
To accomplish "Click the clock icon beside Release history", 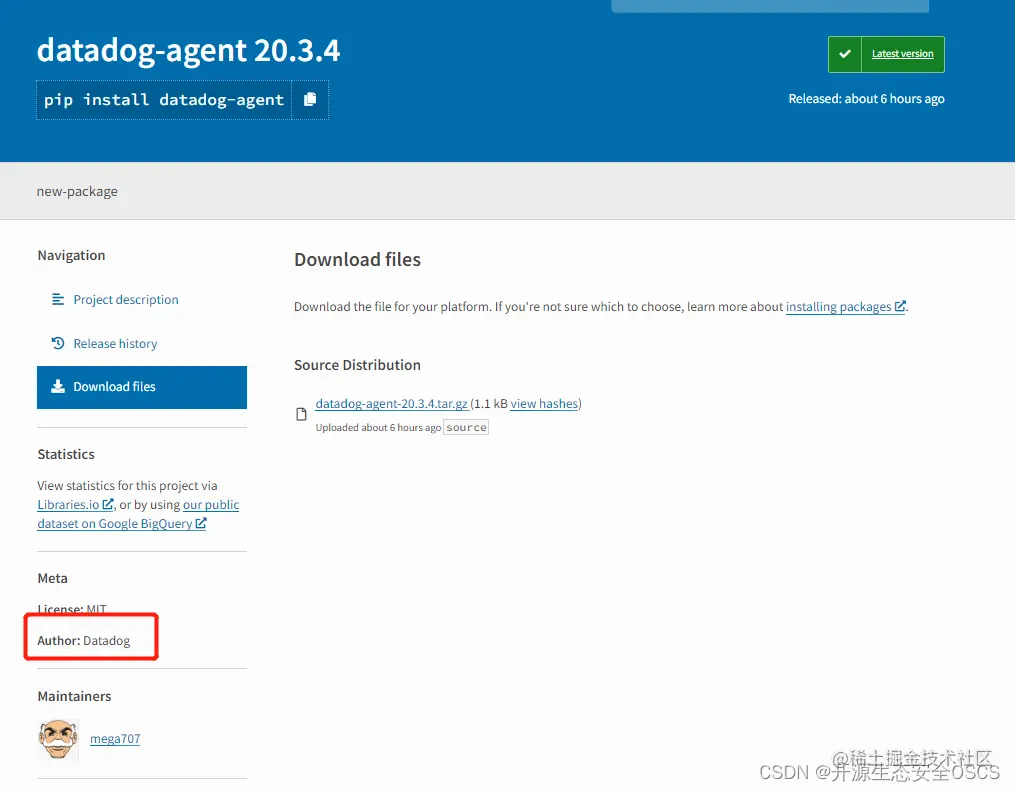I will click(x=58, y=343).
